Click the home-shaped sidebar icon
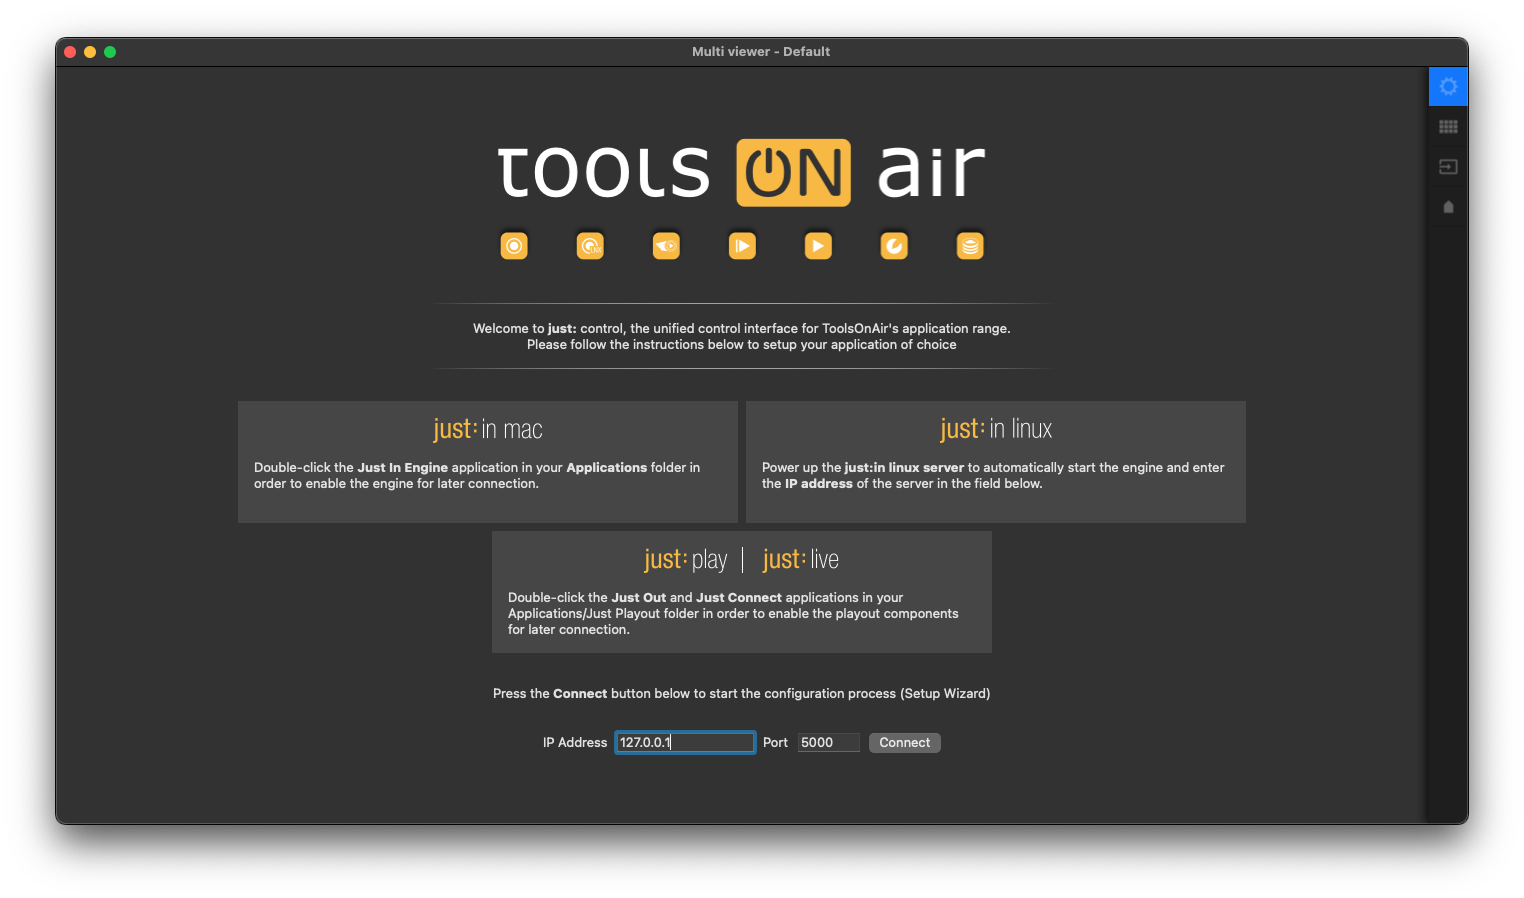Viewport: 1524px width, 898px height. tap(1448, 207)
